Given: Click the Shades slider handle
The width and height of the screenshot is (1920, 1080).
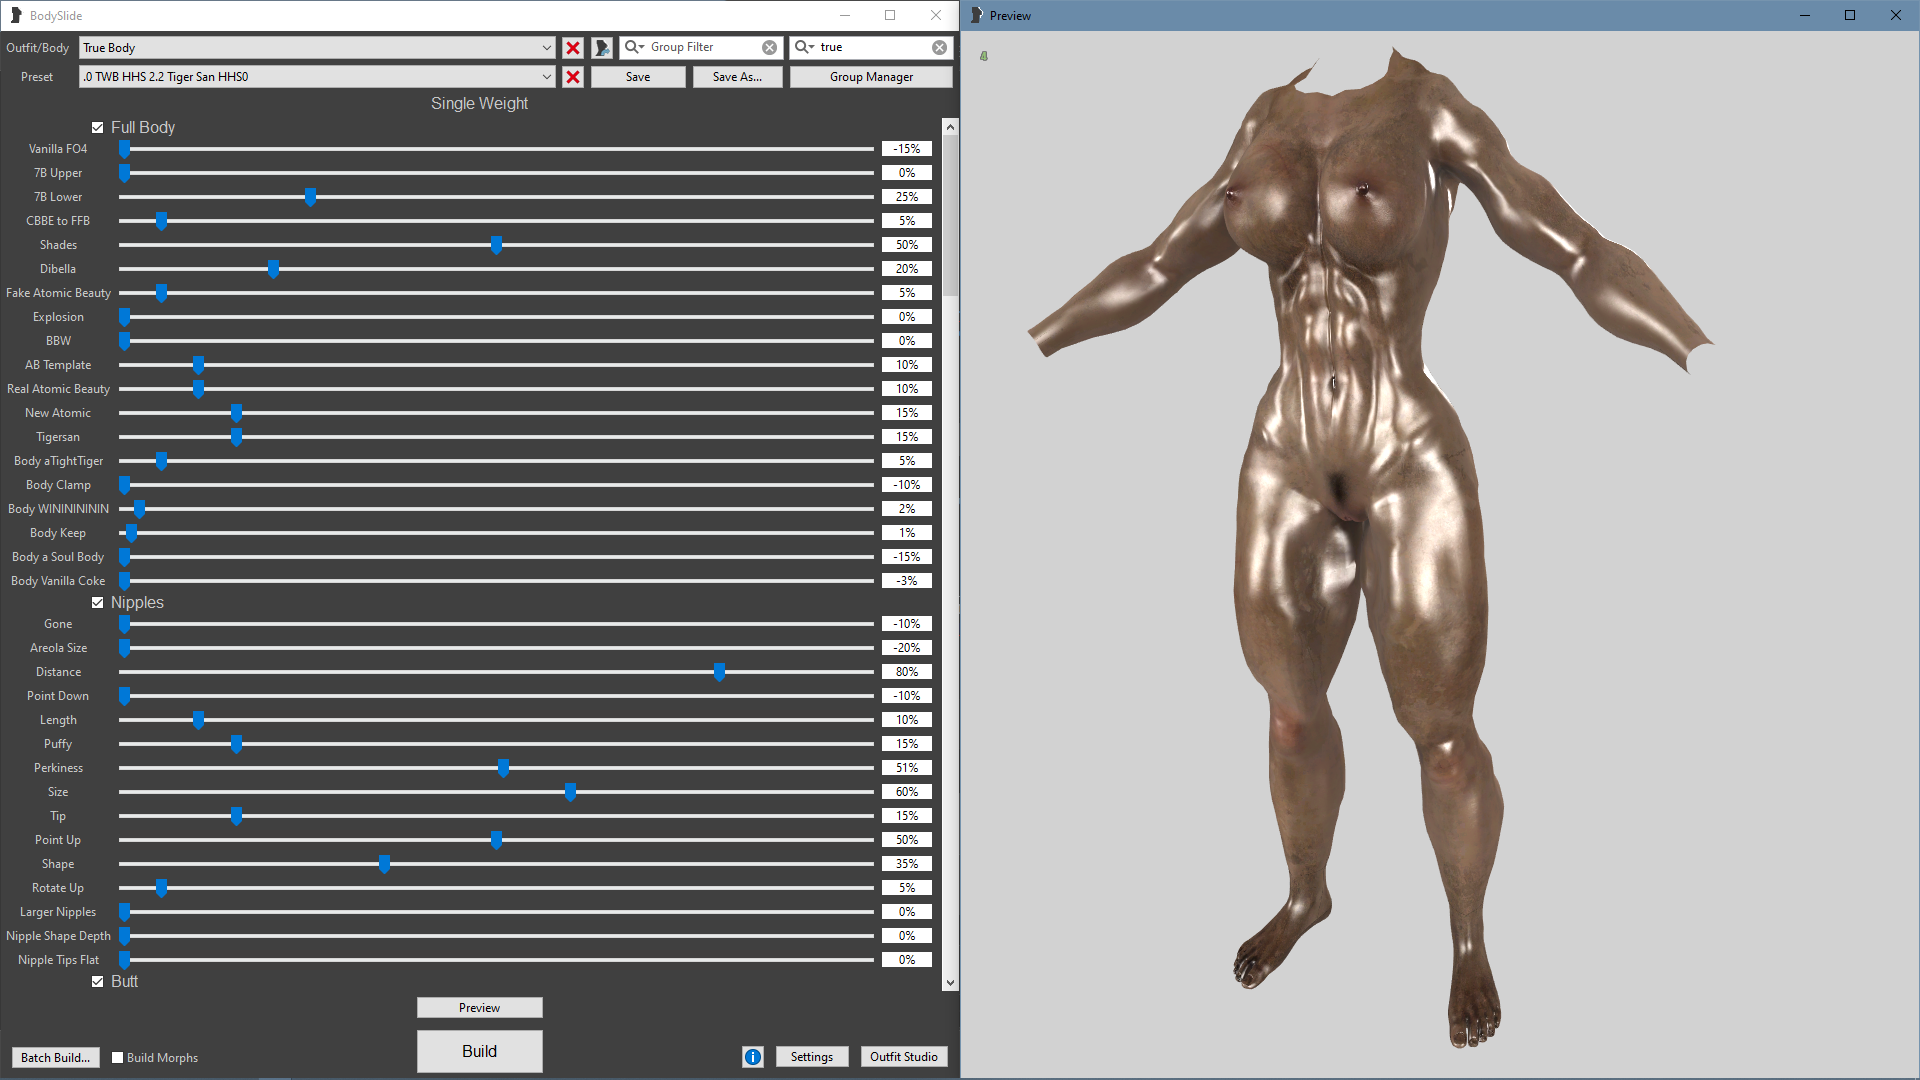Looking at the screenshot, I should click(x=497, y=245).
